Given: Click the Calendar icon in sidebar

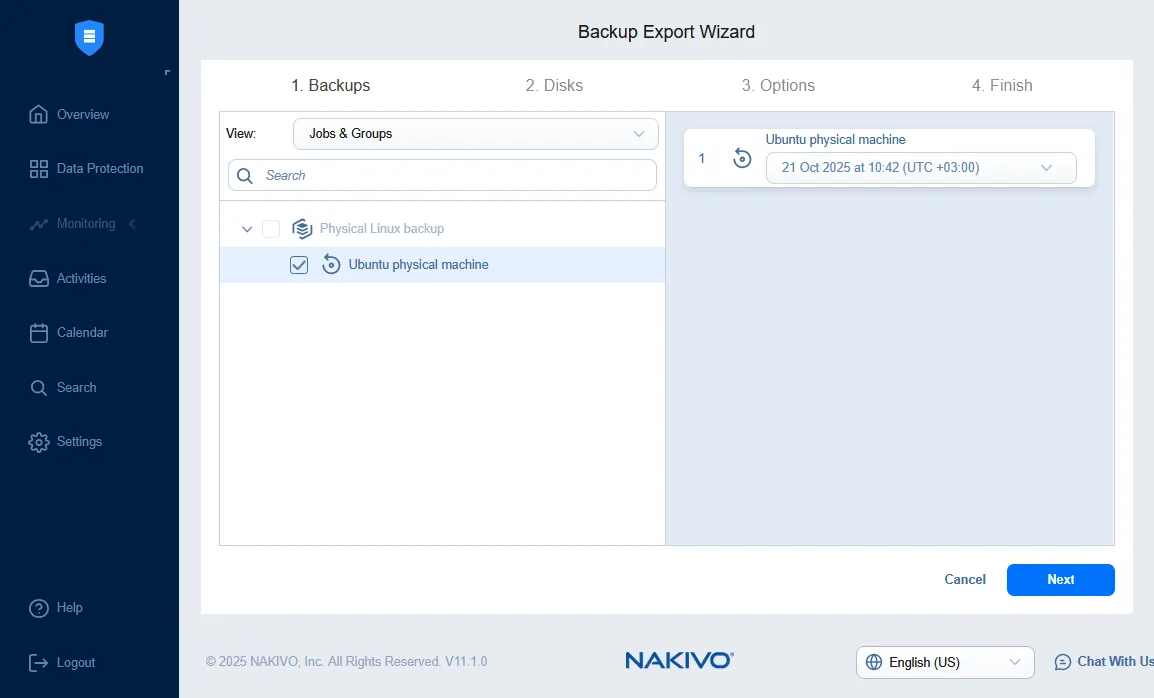Looking at the screenshot, I should tap(38, 333).
